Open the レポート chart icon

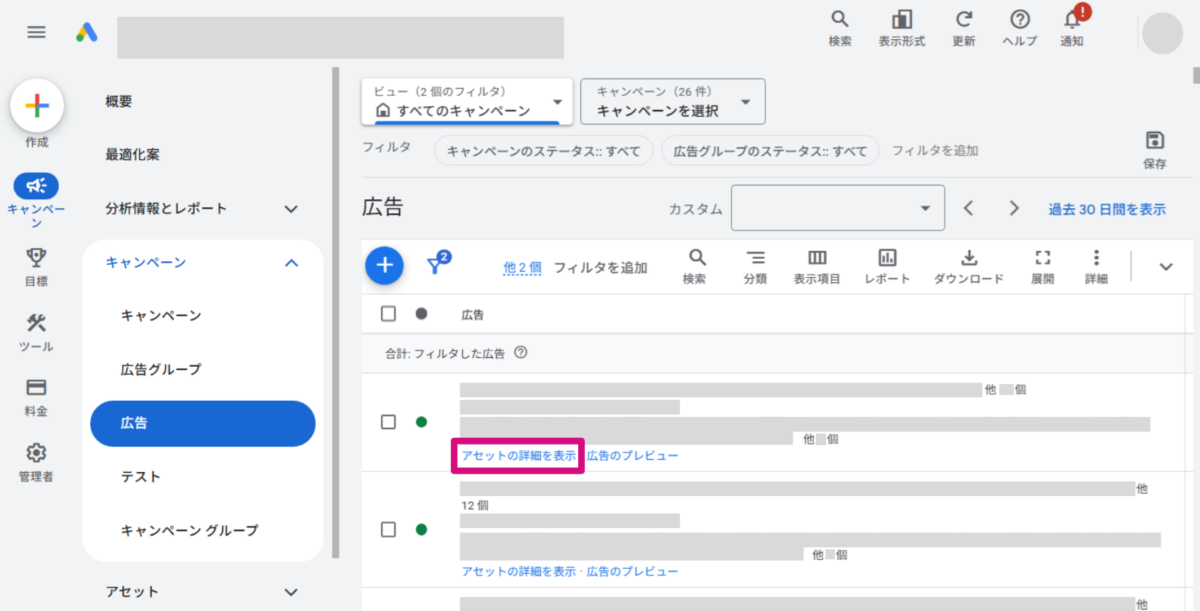(x=887, y=258)
